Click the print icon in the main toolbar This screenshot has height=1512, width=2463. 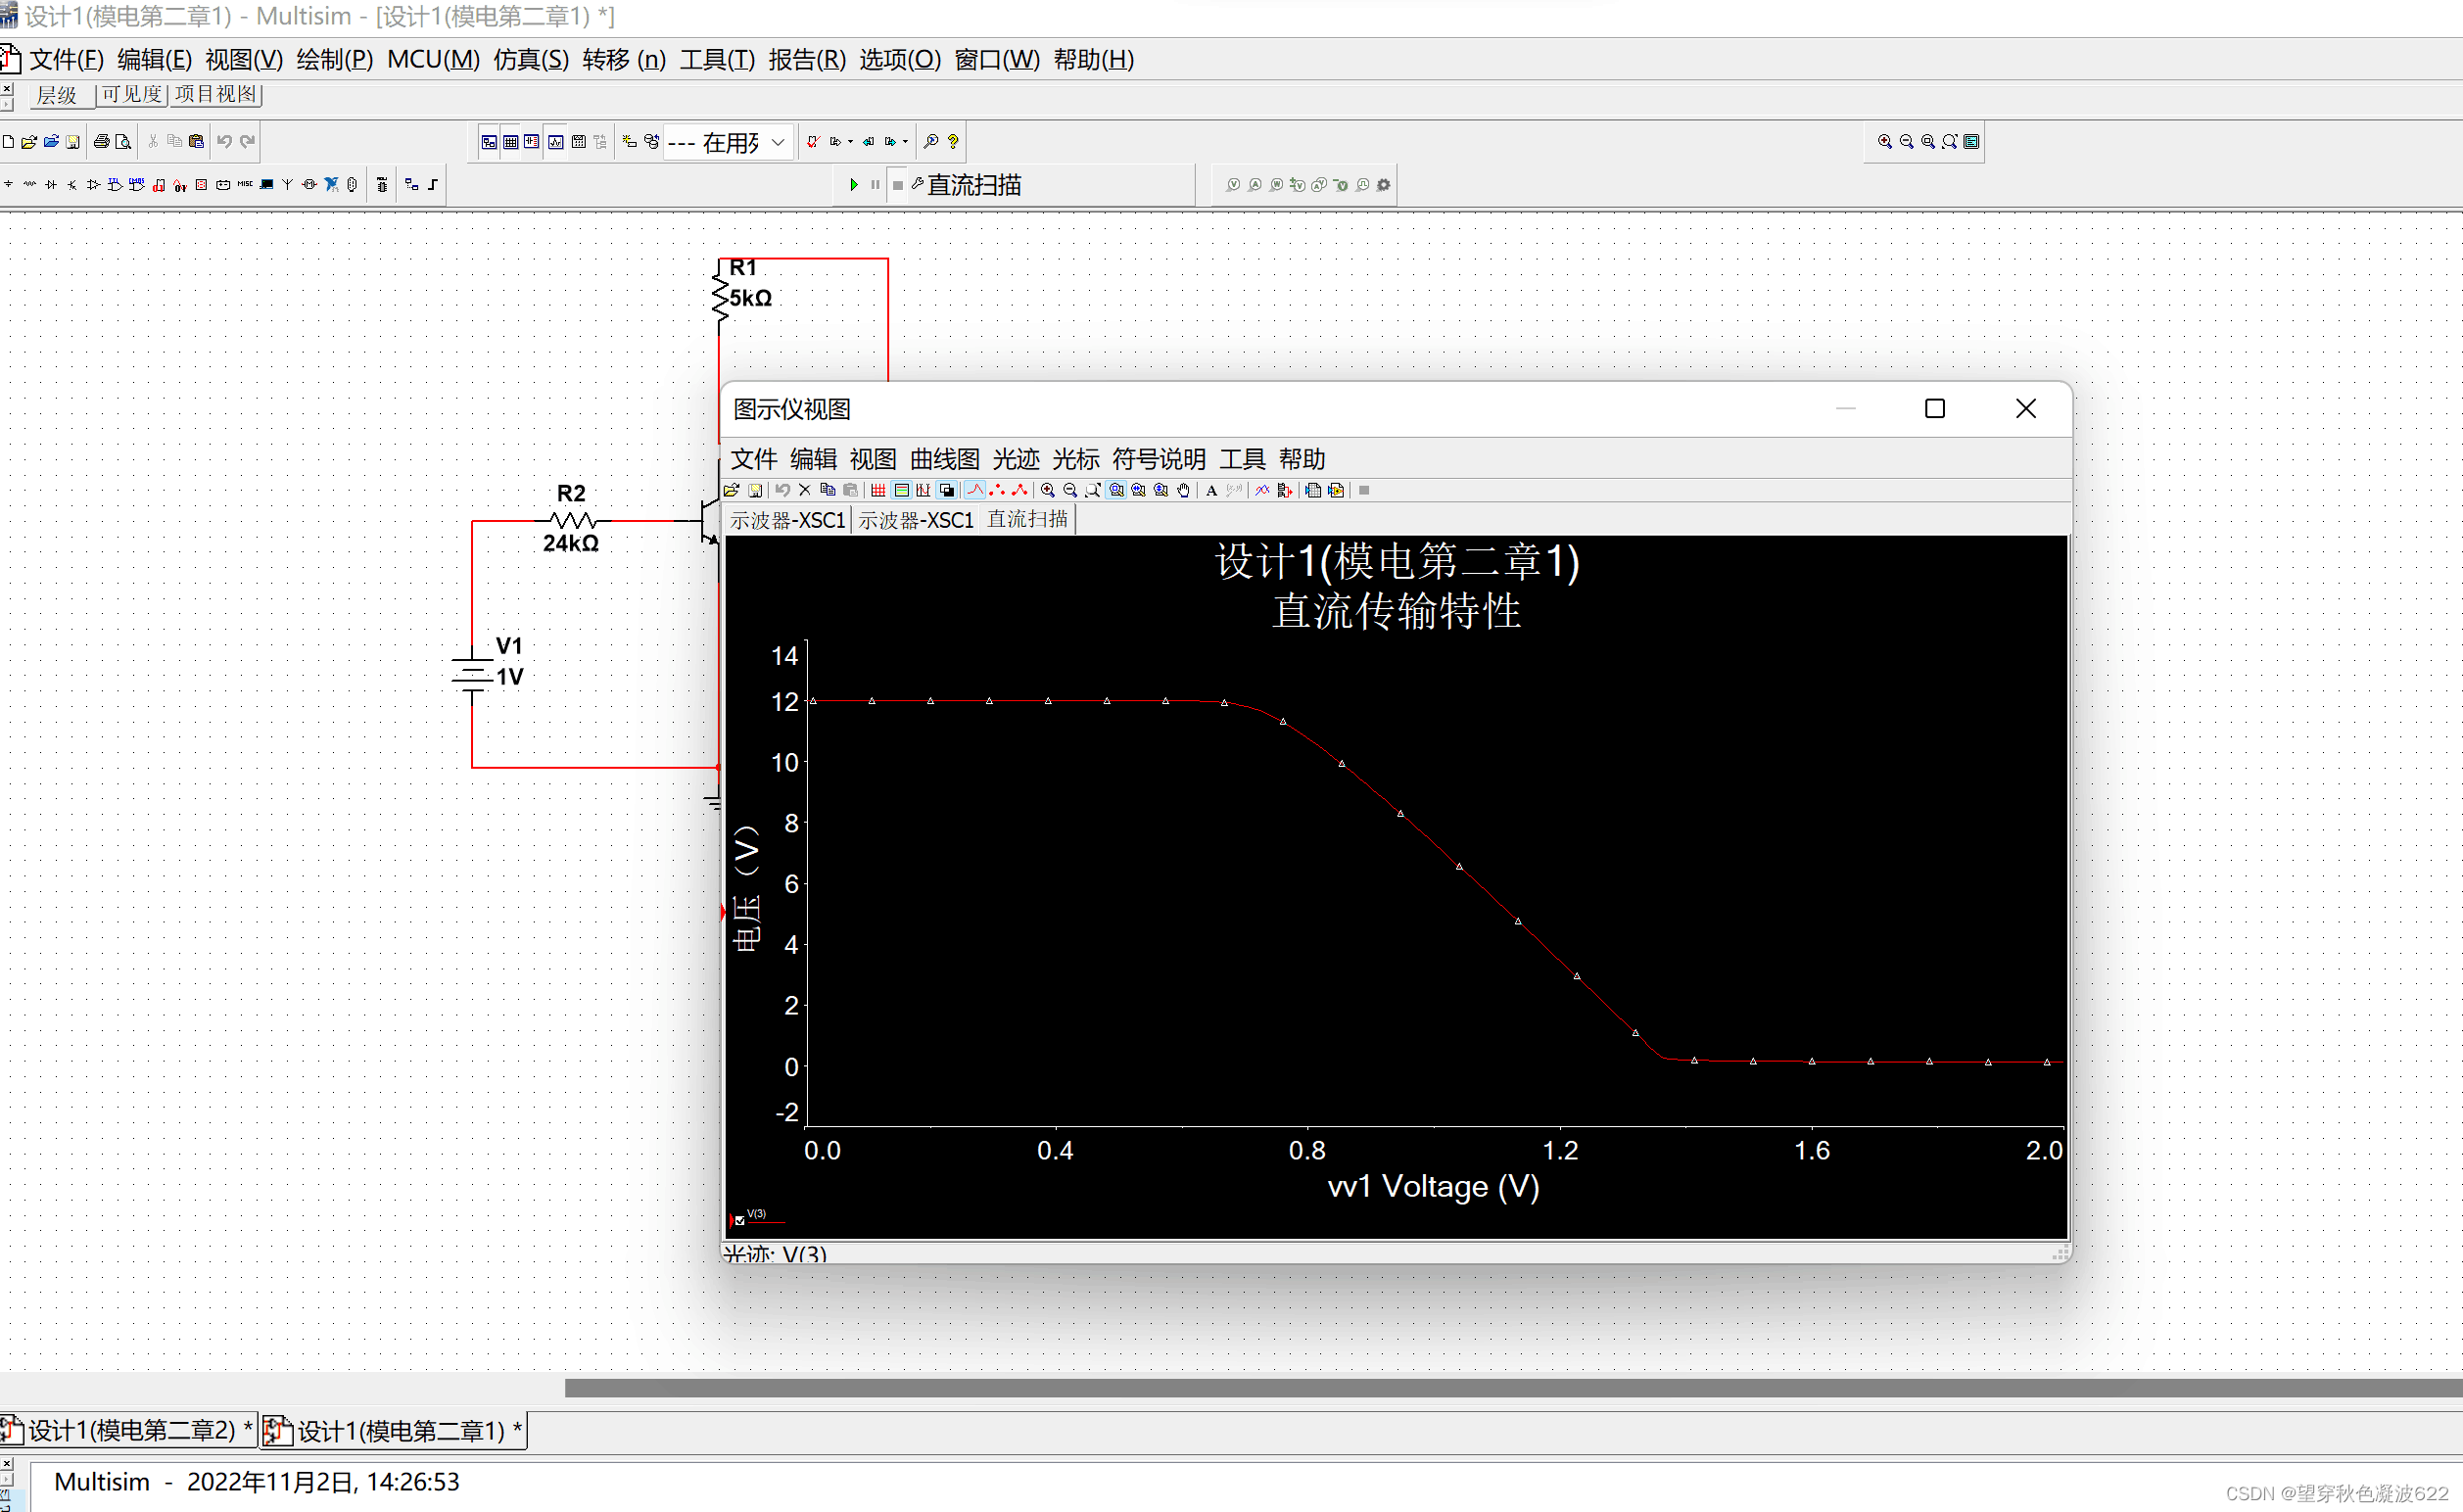click(x=101, y=142)
